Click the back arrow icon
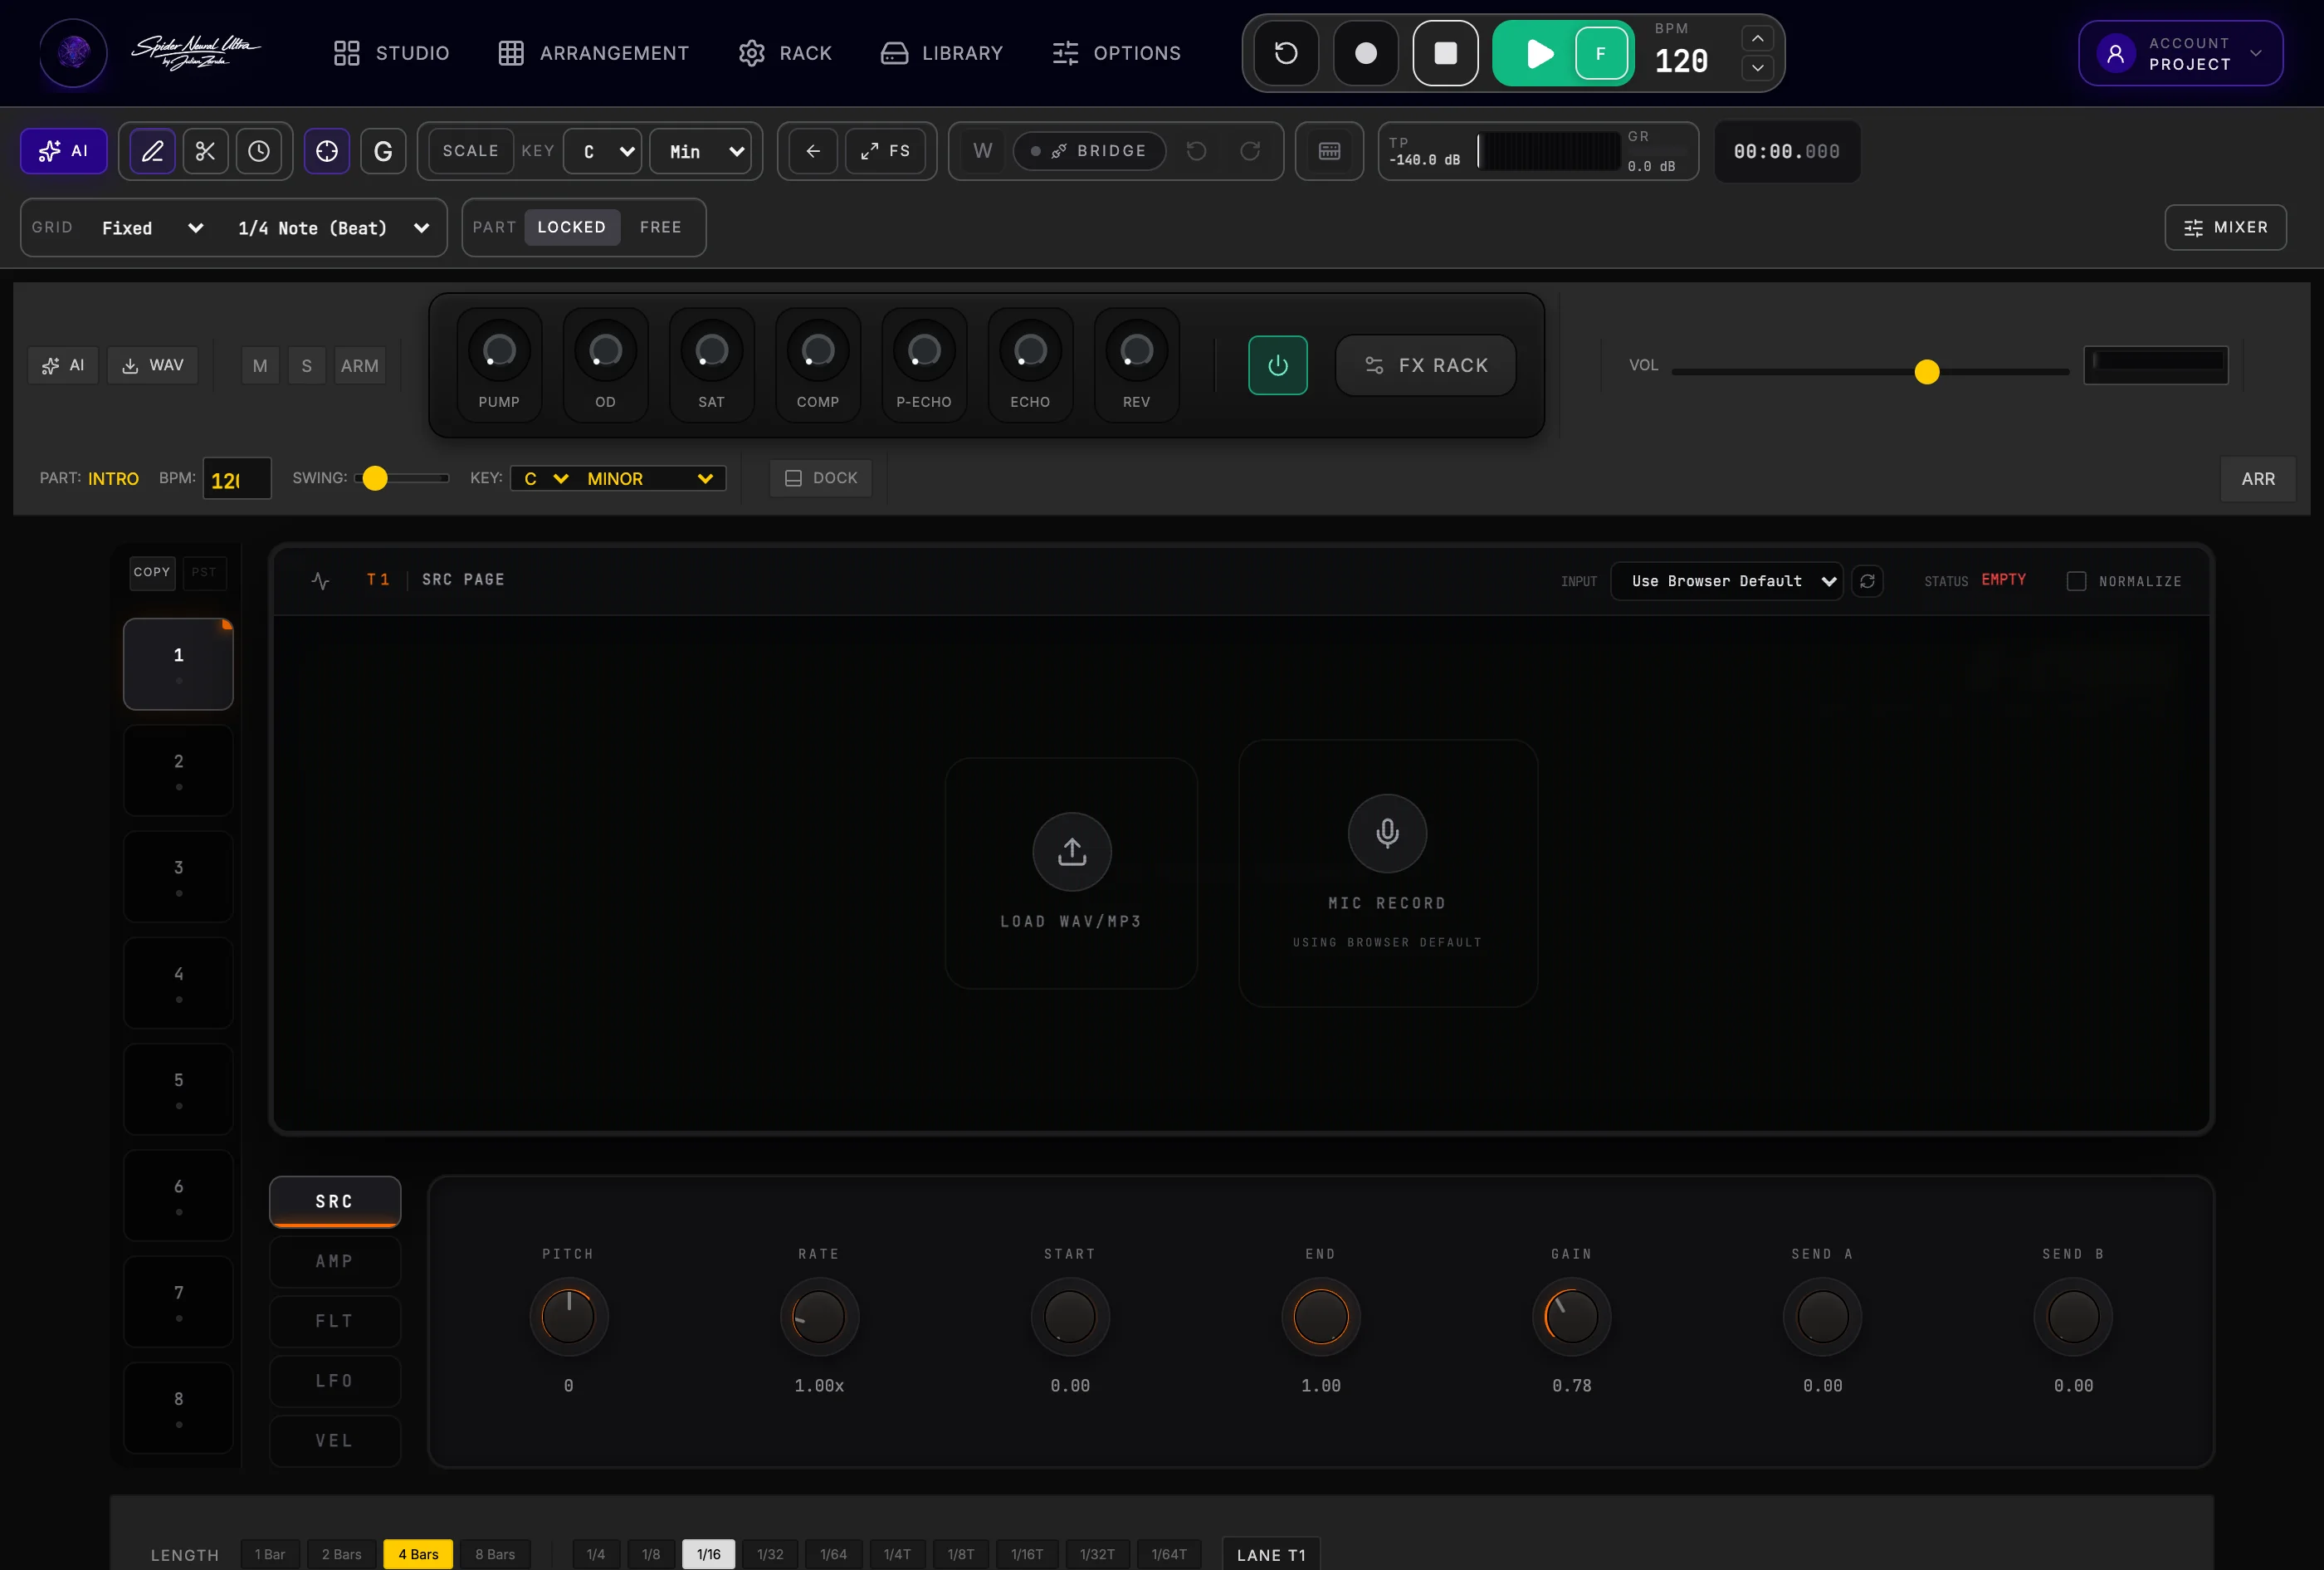 pyautogui.click(x=813, y=151)
